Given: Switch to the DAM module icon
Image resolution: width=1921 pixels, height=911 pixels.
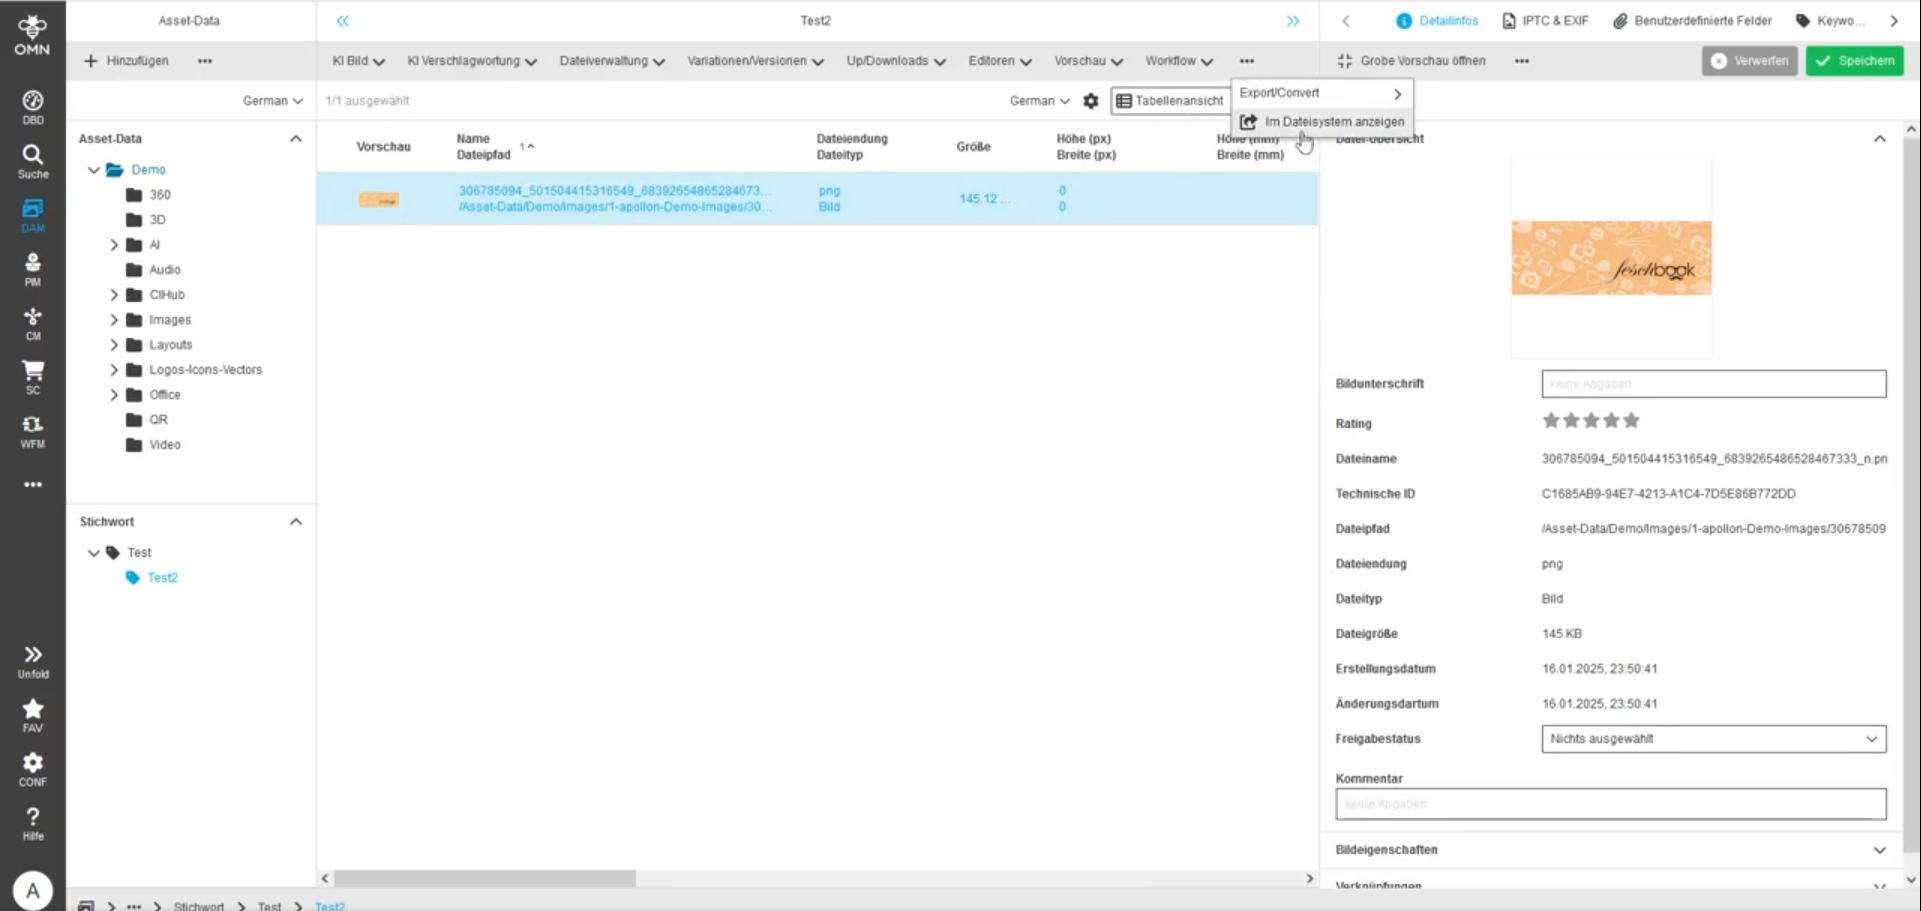Looking at the screenshot, I should [x=33, y=215].
